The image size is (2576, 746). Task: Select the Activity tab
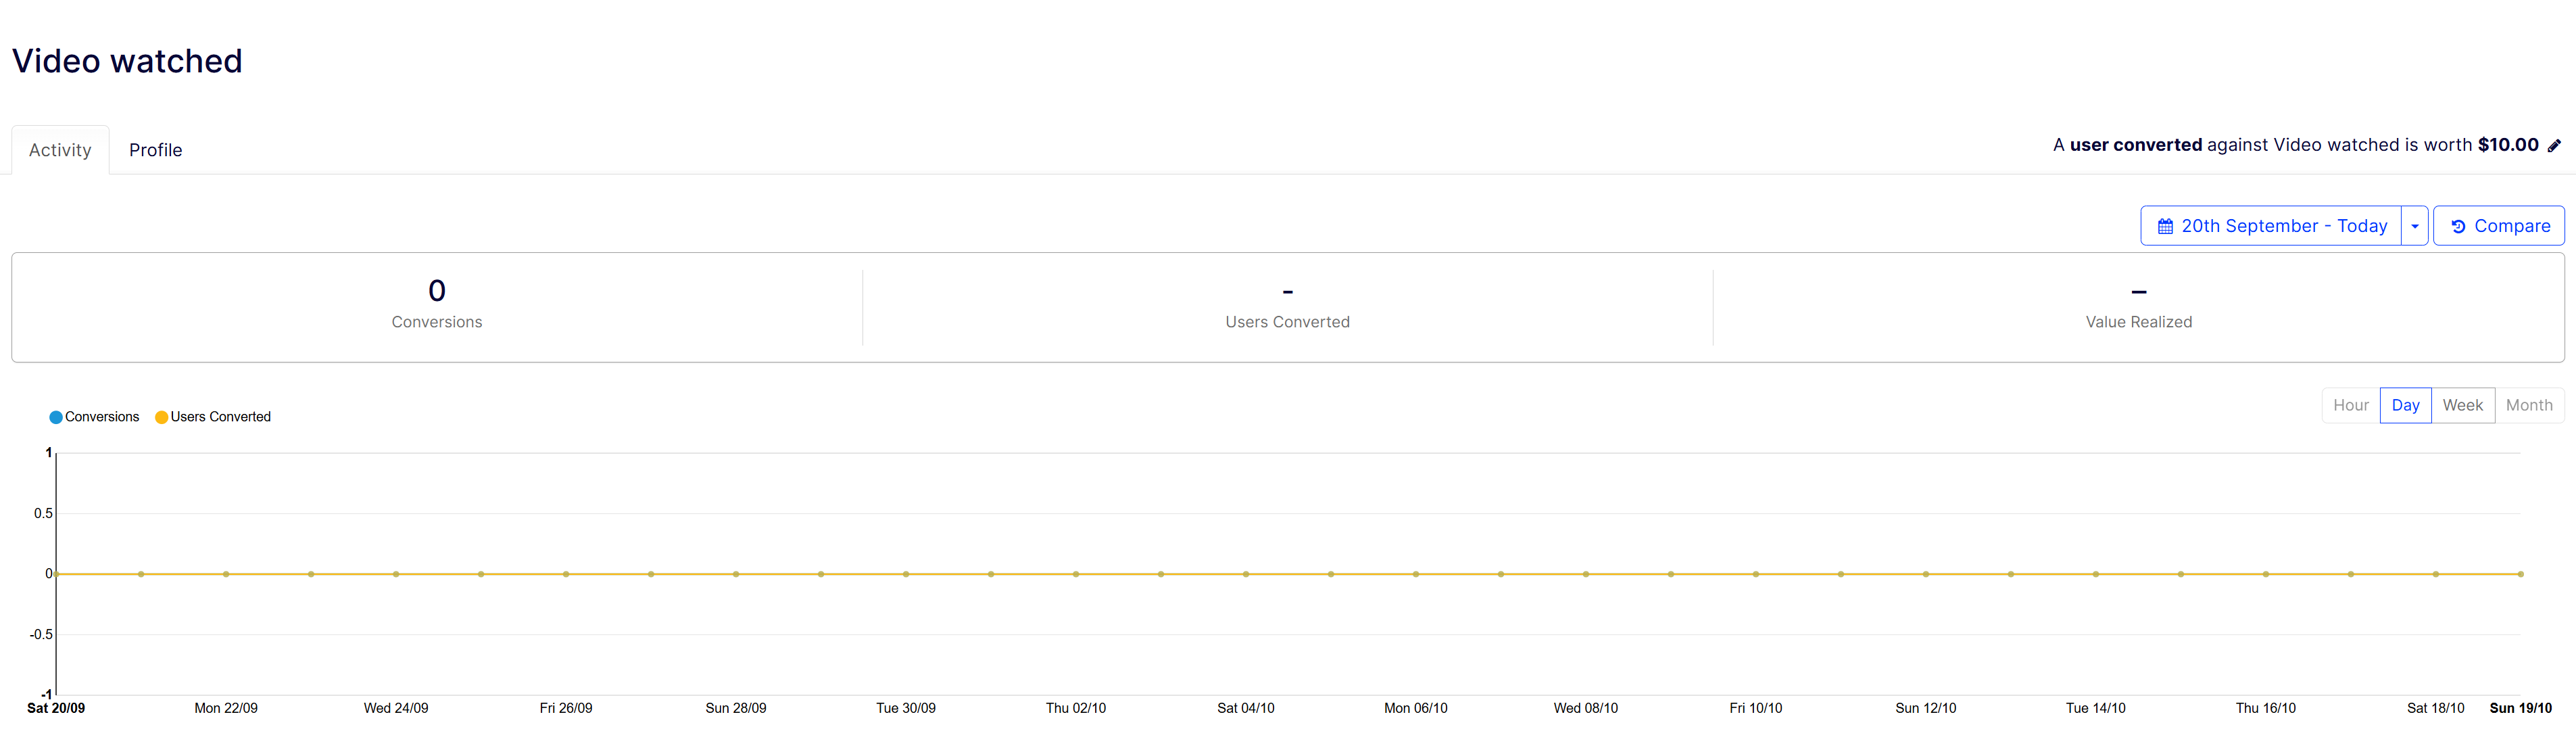click(x=60, y=150)
